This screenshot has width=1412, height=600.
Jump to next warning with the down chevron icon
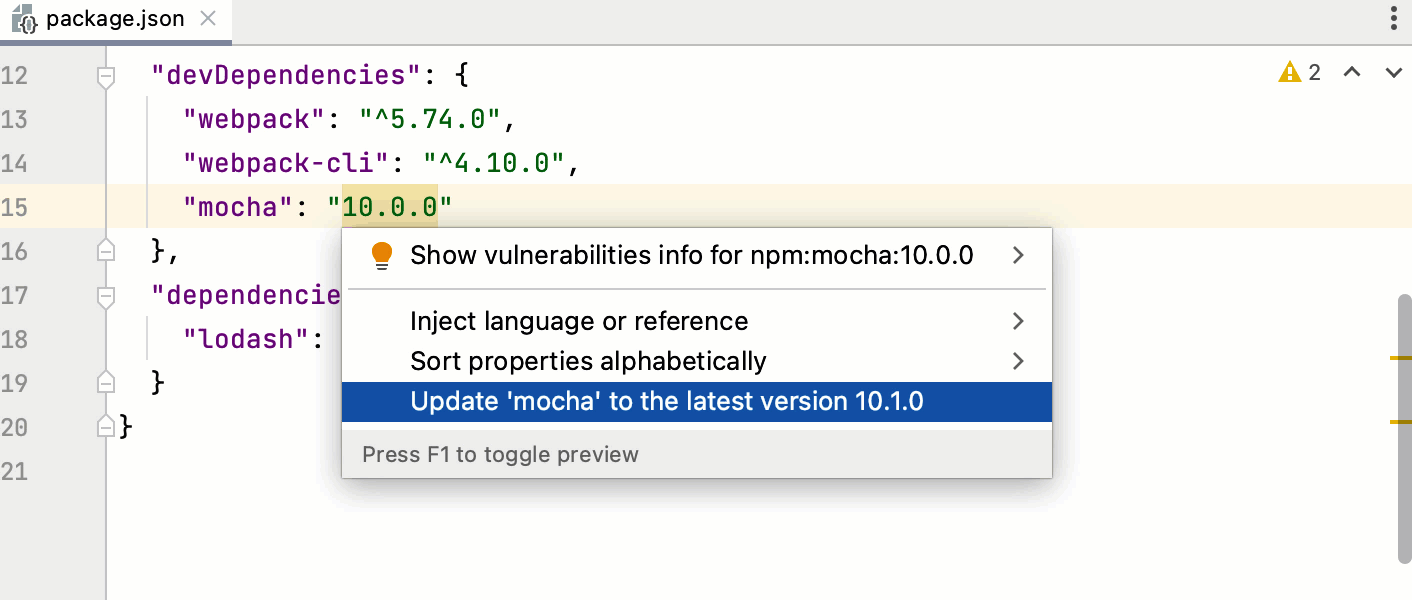pos(1392,72)
